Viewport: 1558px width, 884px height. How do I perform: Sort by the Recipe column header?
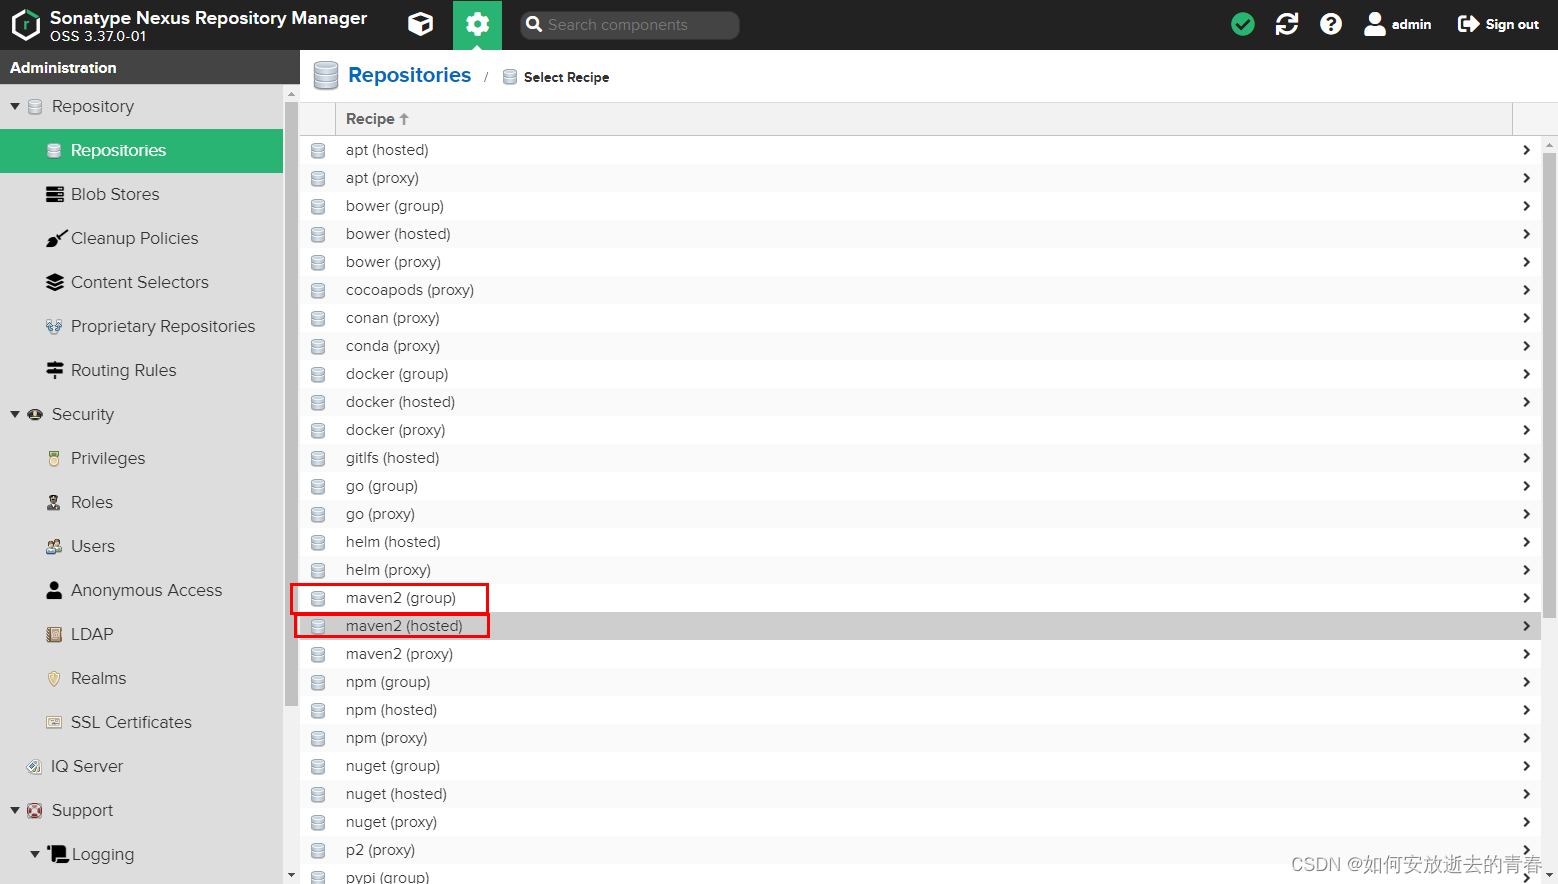(923, 119)
